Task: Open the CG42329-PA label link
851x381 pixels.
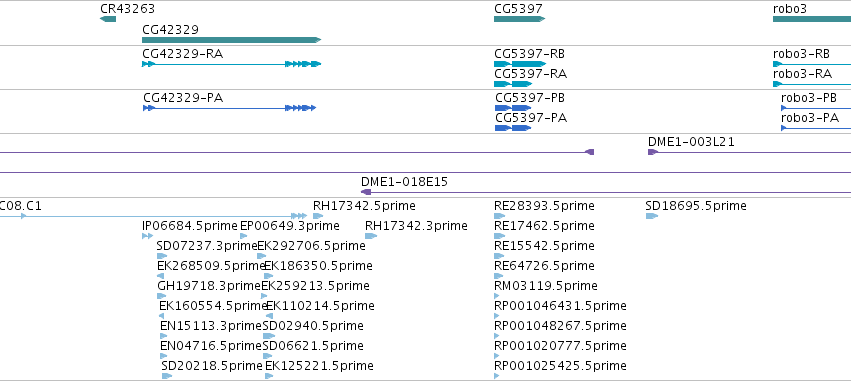Action: coord(183,98)
